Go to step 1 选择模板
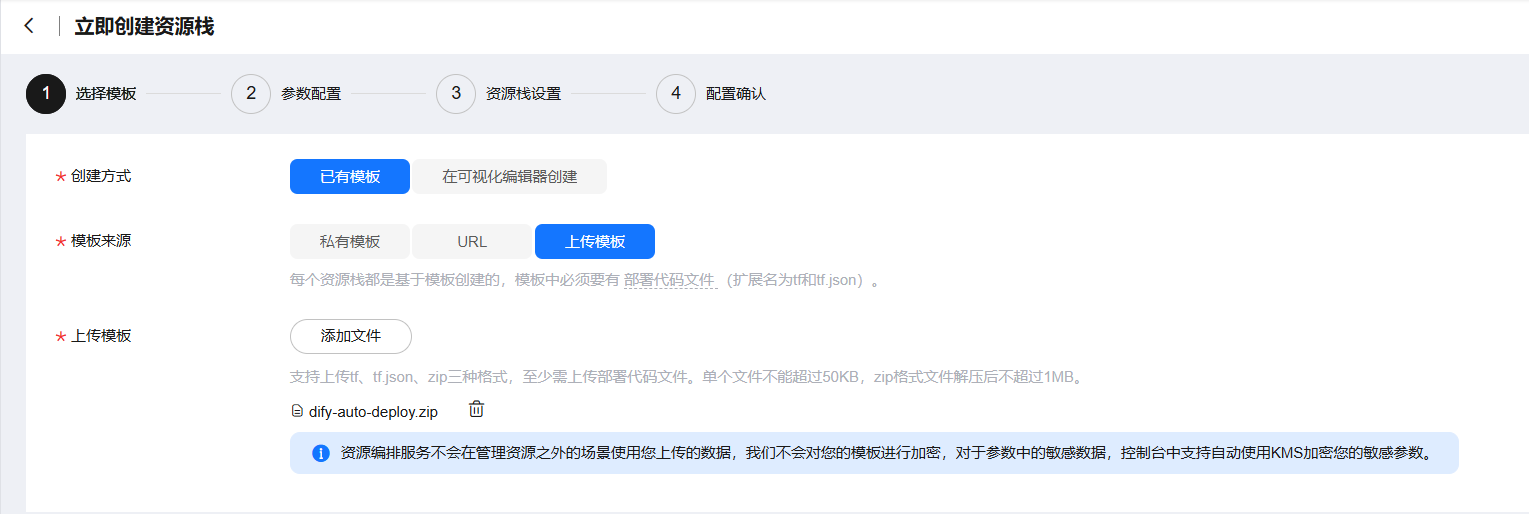1529x514 pixels. pyautogui.click(x=81, y=94)
